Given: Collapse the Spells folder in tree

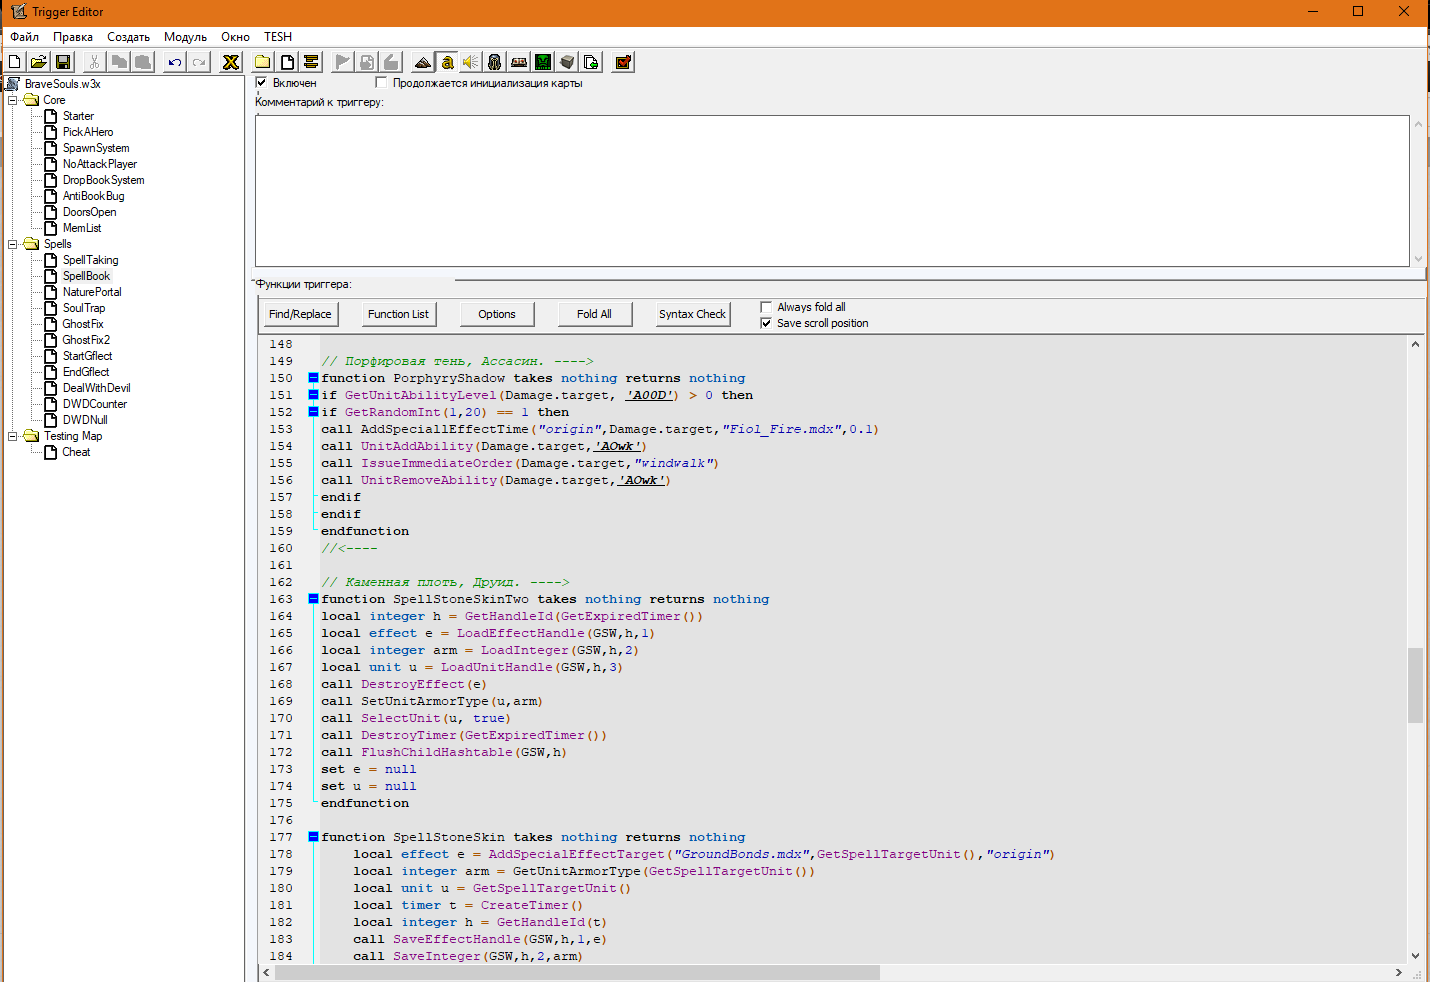Looking at the screenshot, I should click(13, 244).
